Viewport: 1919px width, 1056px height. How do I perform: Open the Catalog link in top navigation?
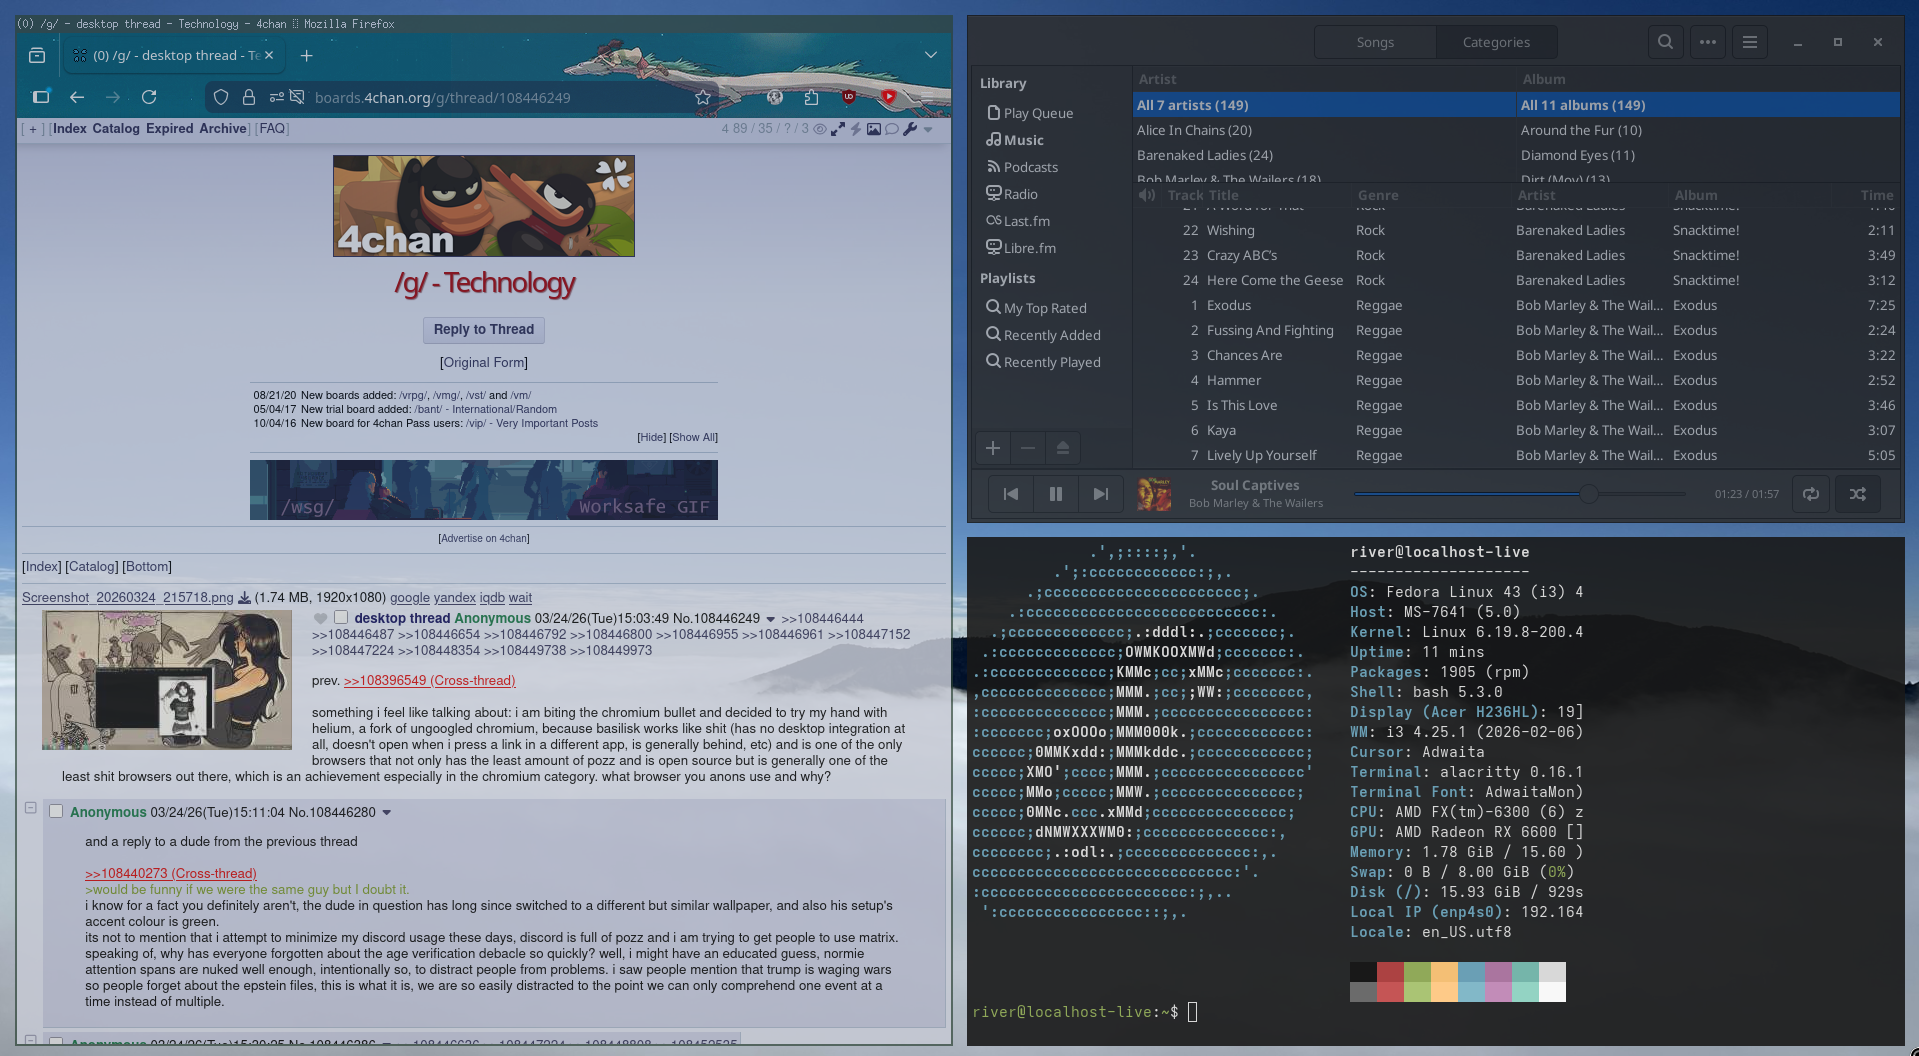click(116, 129)
